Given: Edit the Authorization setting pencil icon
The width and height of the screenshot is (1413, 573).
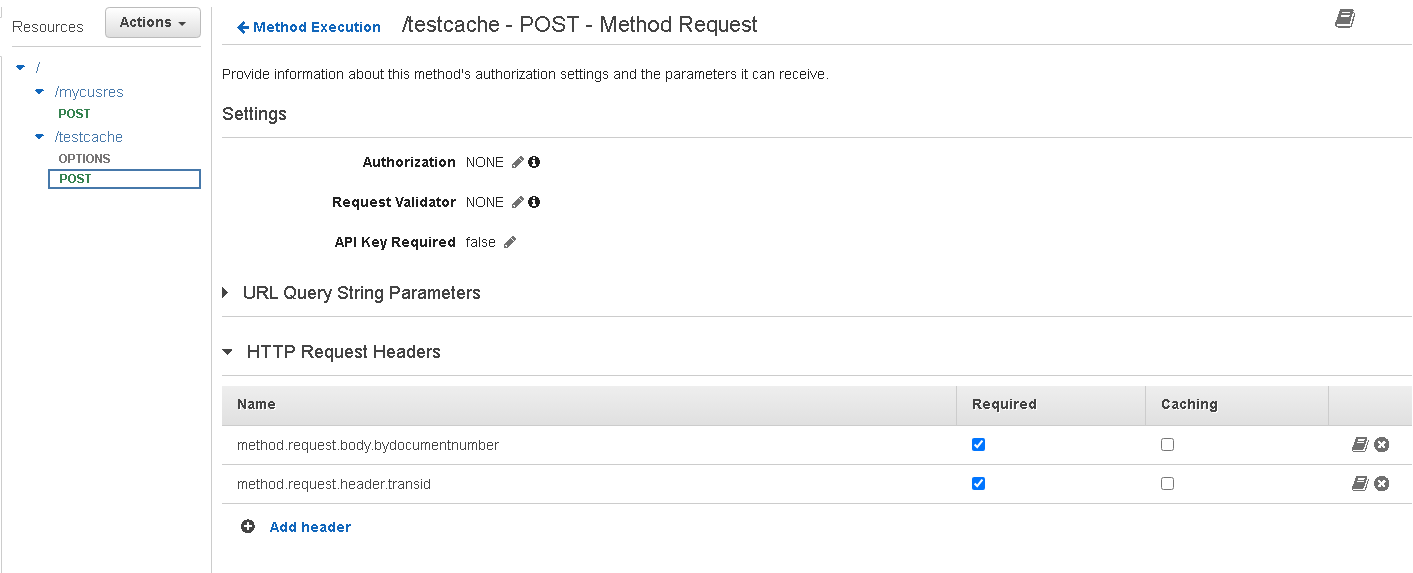Looking at the screenshot, I should (518, 162).
